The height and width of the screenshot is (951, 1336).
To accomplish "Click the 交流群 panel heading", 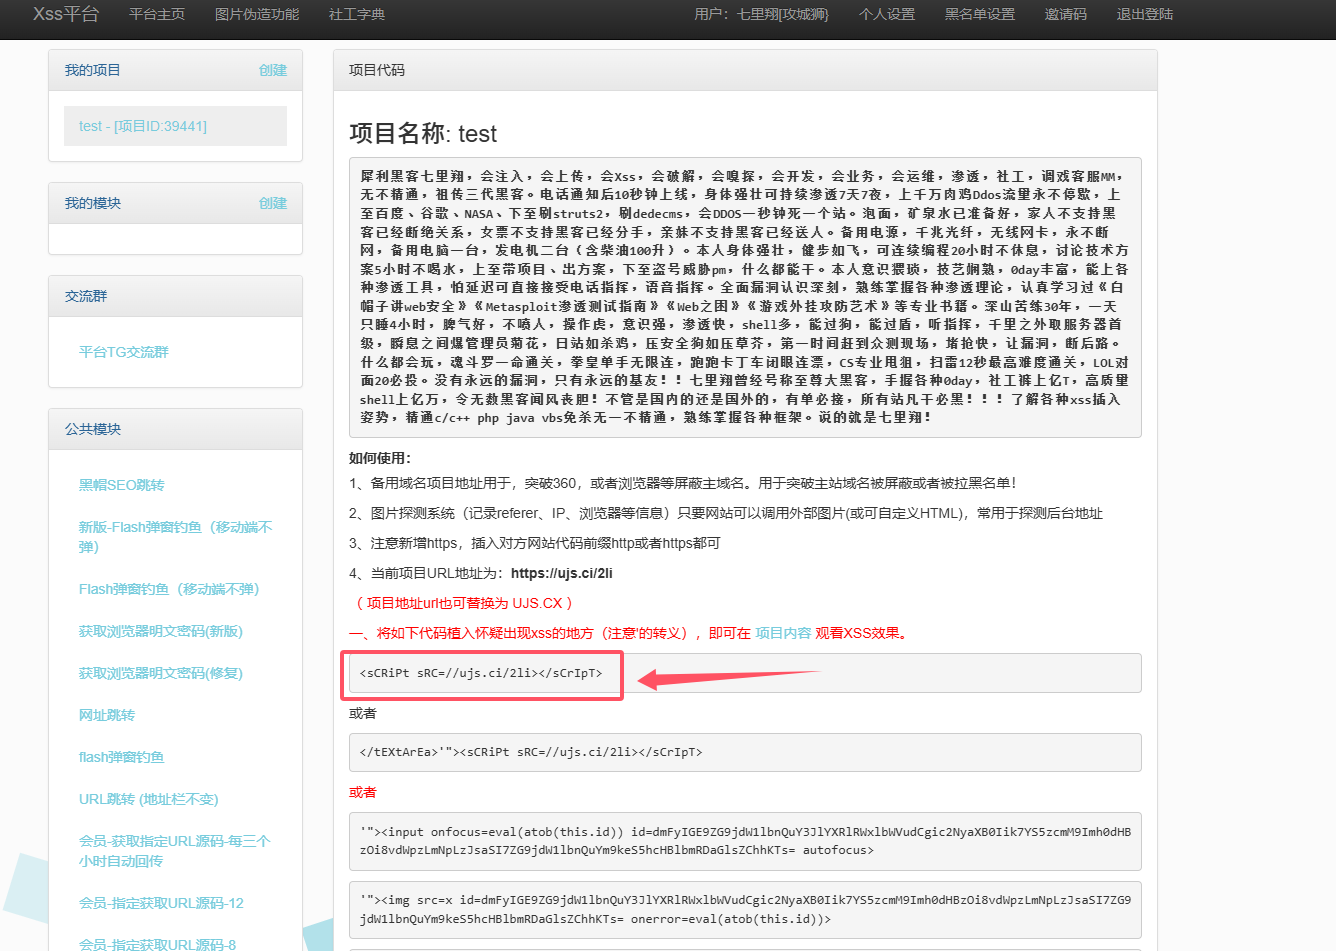I will click(x=86, y=296).
